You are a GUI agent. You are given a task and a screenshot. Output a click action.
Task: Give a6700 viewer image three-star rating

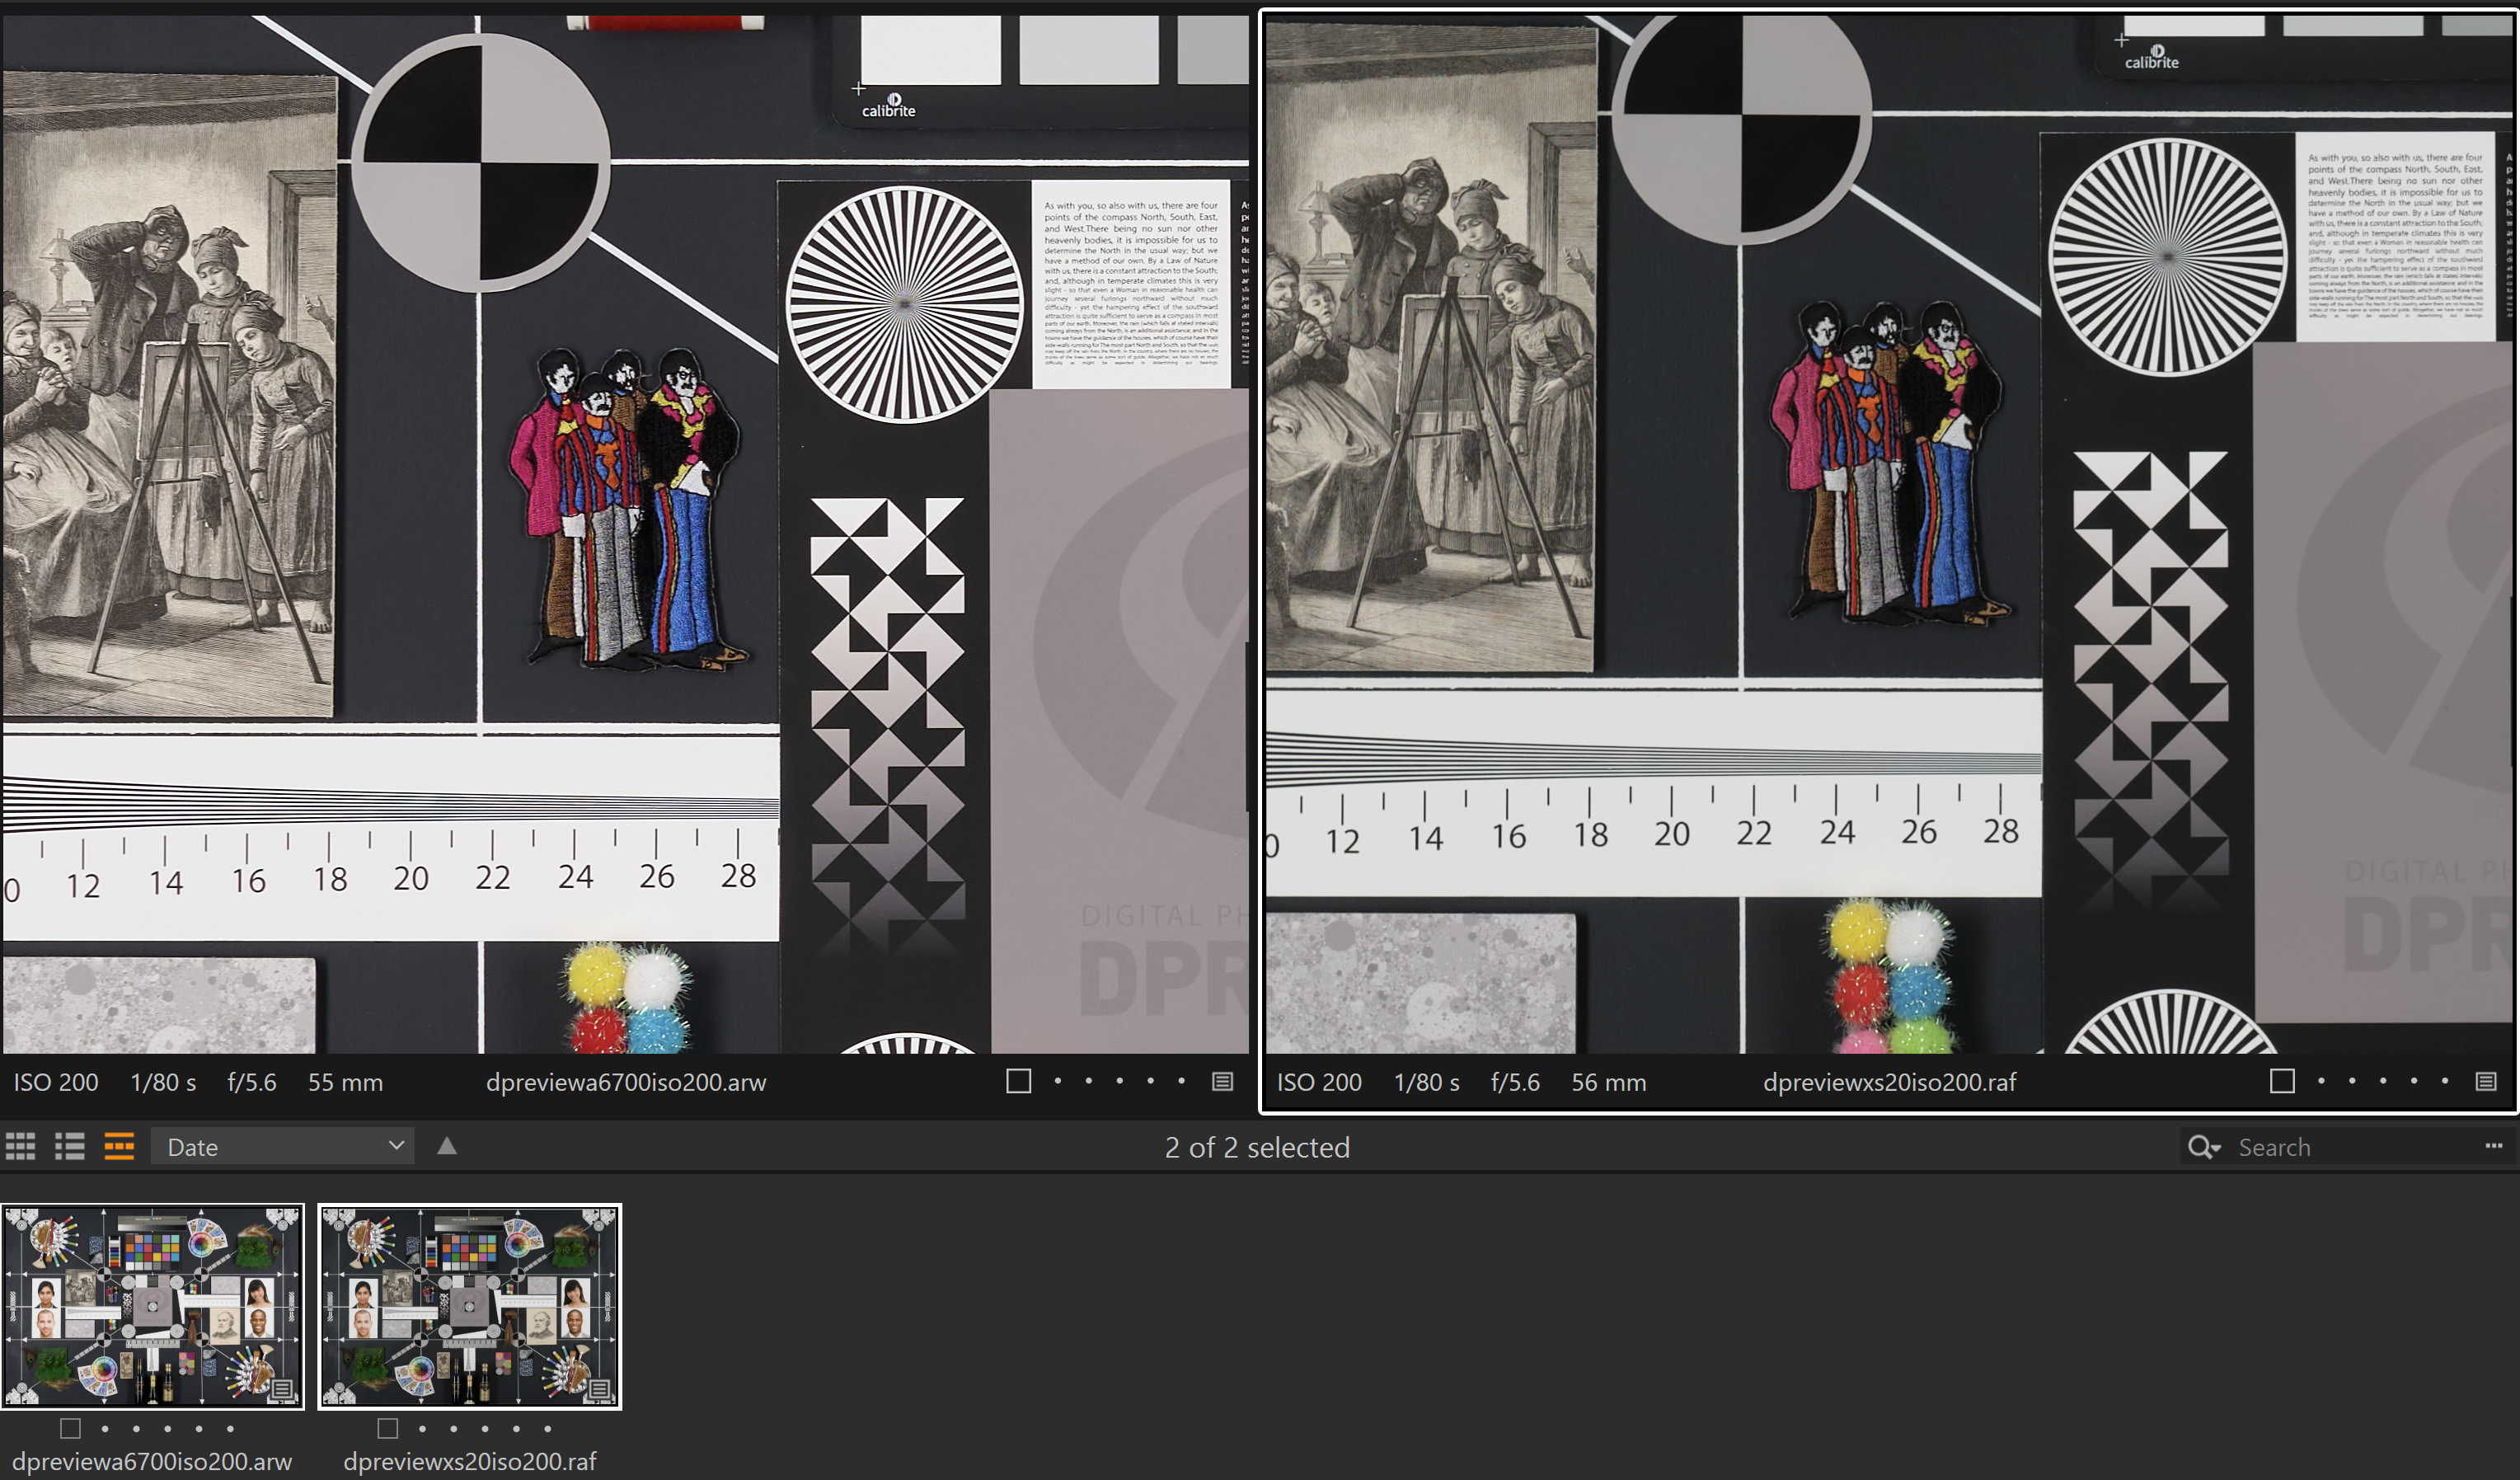(x=1119, y=1081)
